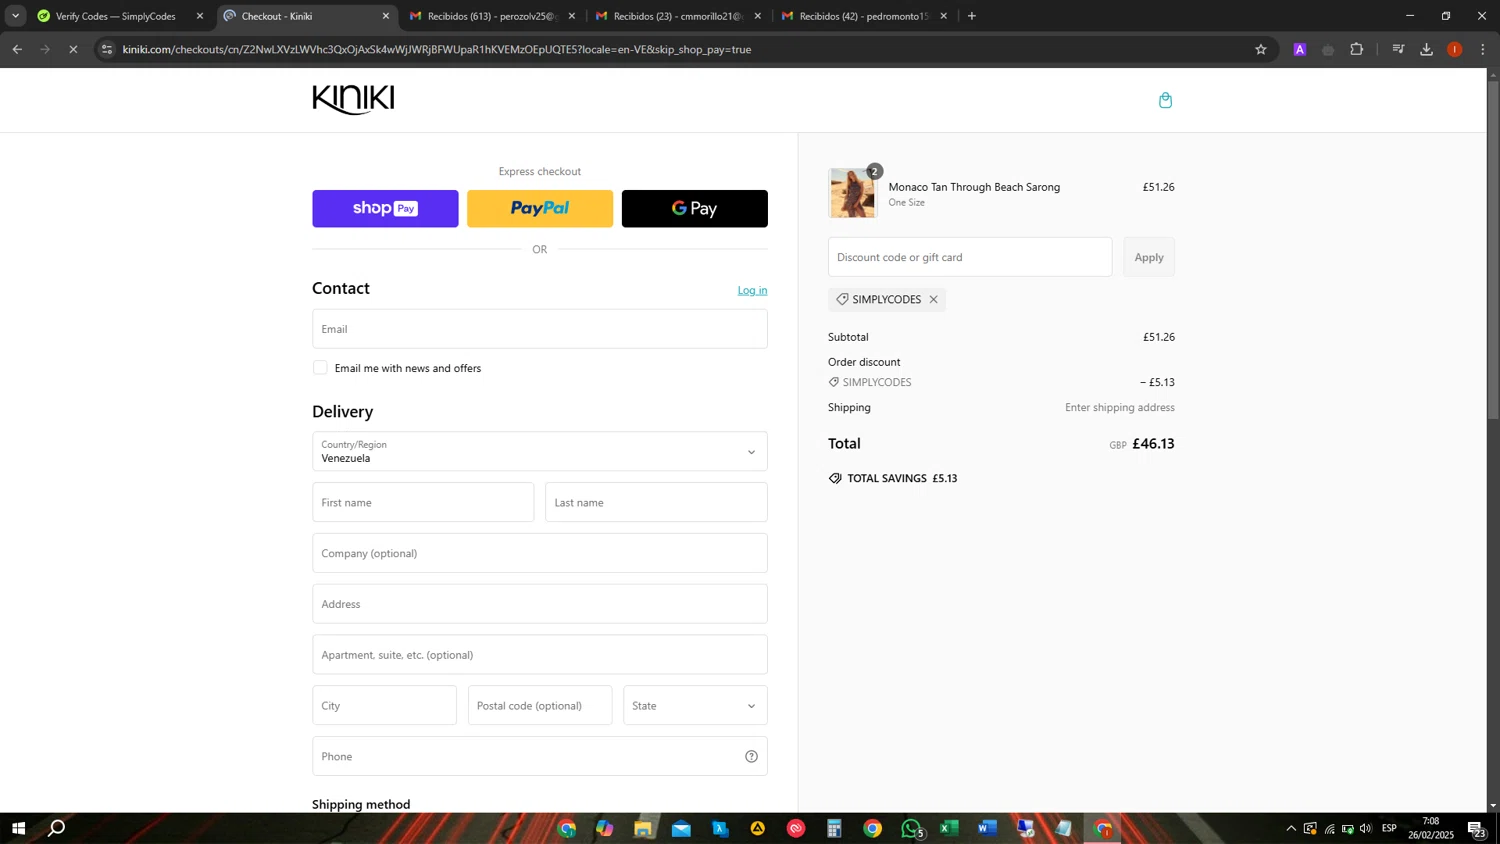Switch to Recibidos (23) Gmail tab

(x=677, y=16)
